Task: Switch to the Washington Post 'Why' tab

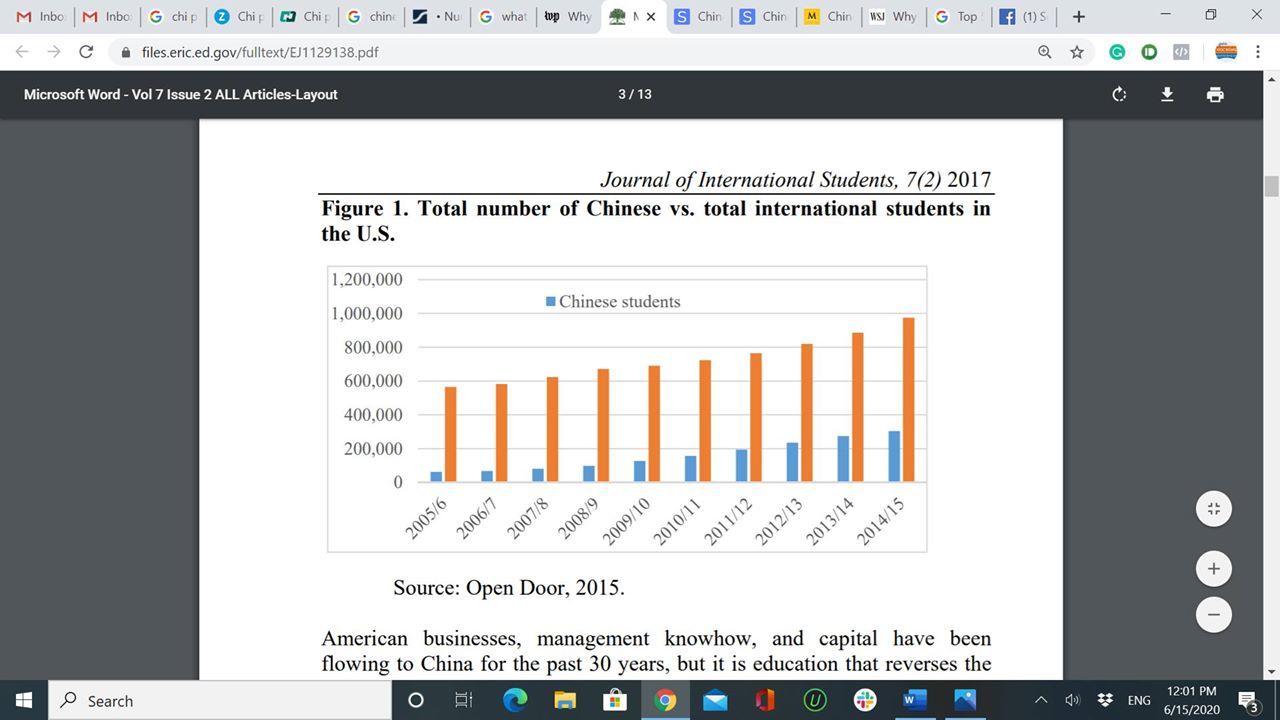Action: pyautogui.click(x=568, y=17)
